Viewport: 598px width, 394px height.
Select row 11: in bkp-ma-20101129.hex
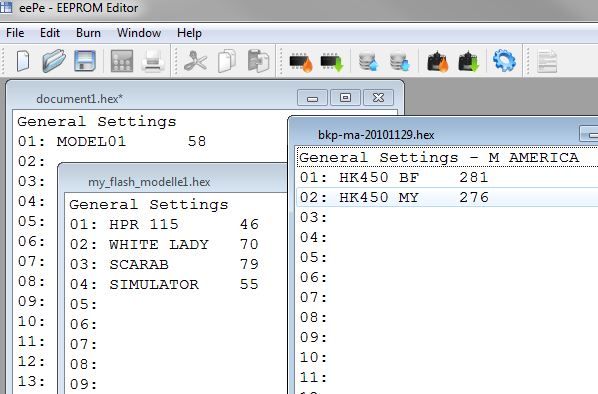313,377
